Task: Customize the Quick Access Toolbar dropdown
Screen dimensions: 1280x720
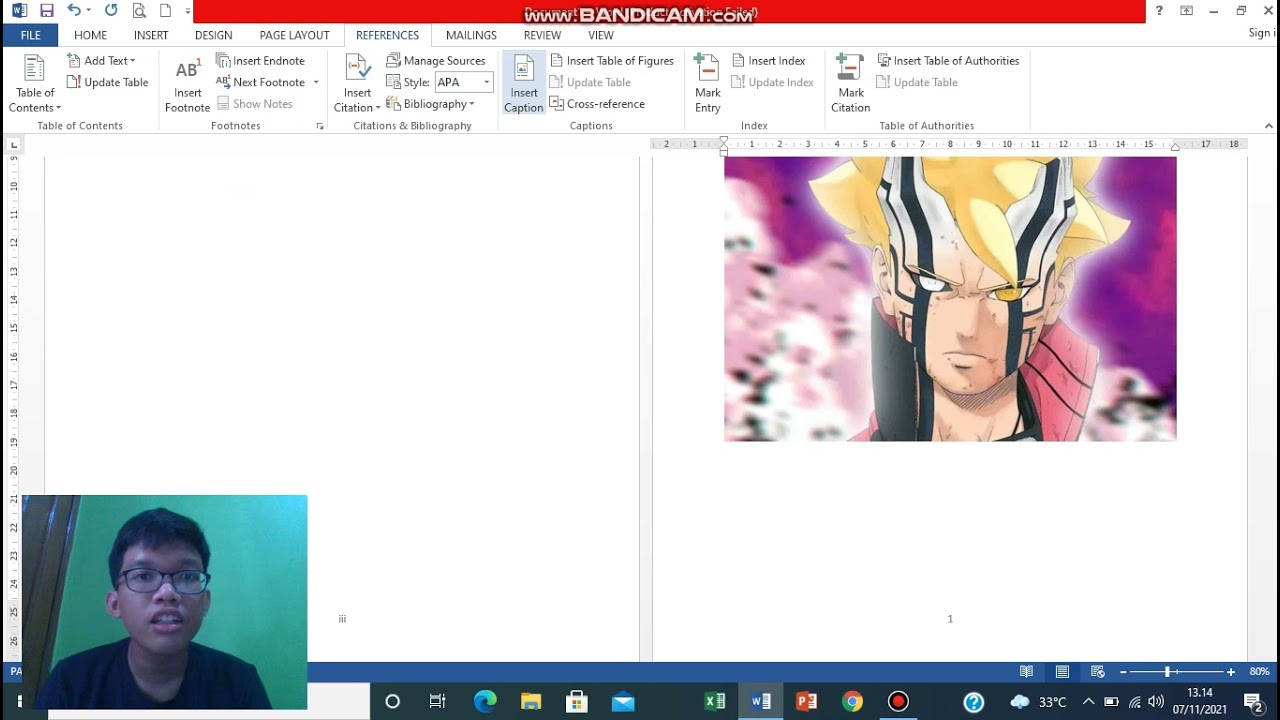Action: pyautogui.click(x=188, y=12)
